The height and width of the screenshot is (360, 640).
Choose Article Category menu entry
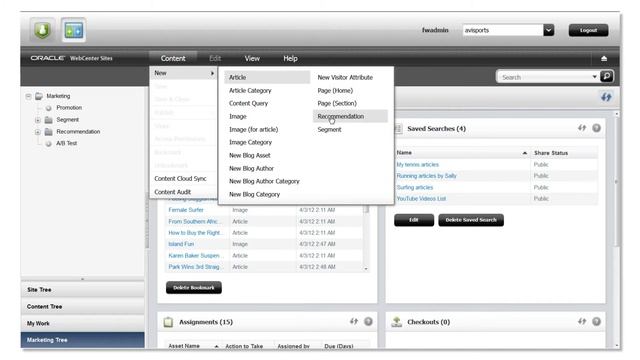click(x=250, y=91)
